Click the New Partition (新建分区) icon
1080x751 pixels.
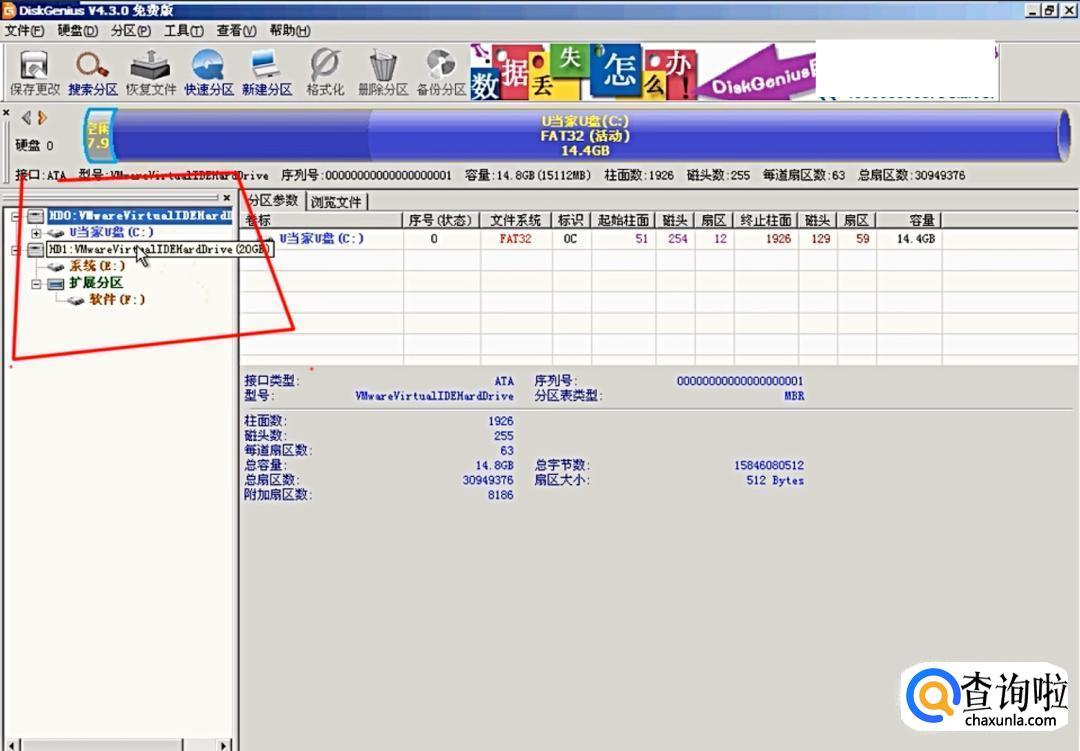pos(266,73)
